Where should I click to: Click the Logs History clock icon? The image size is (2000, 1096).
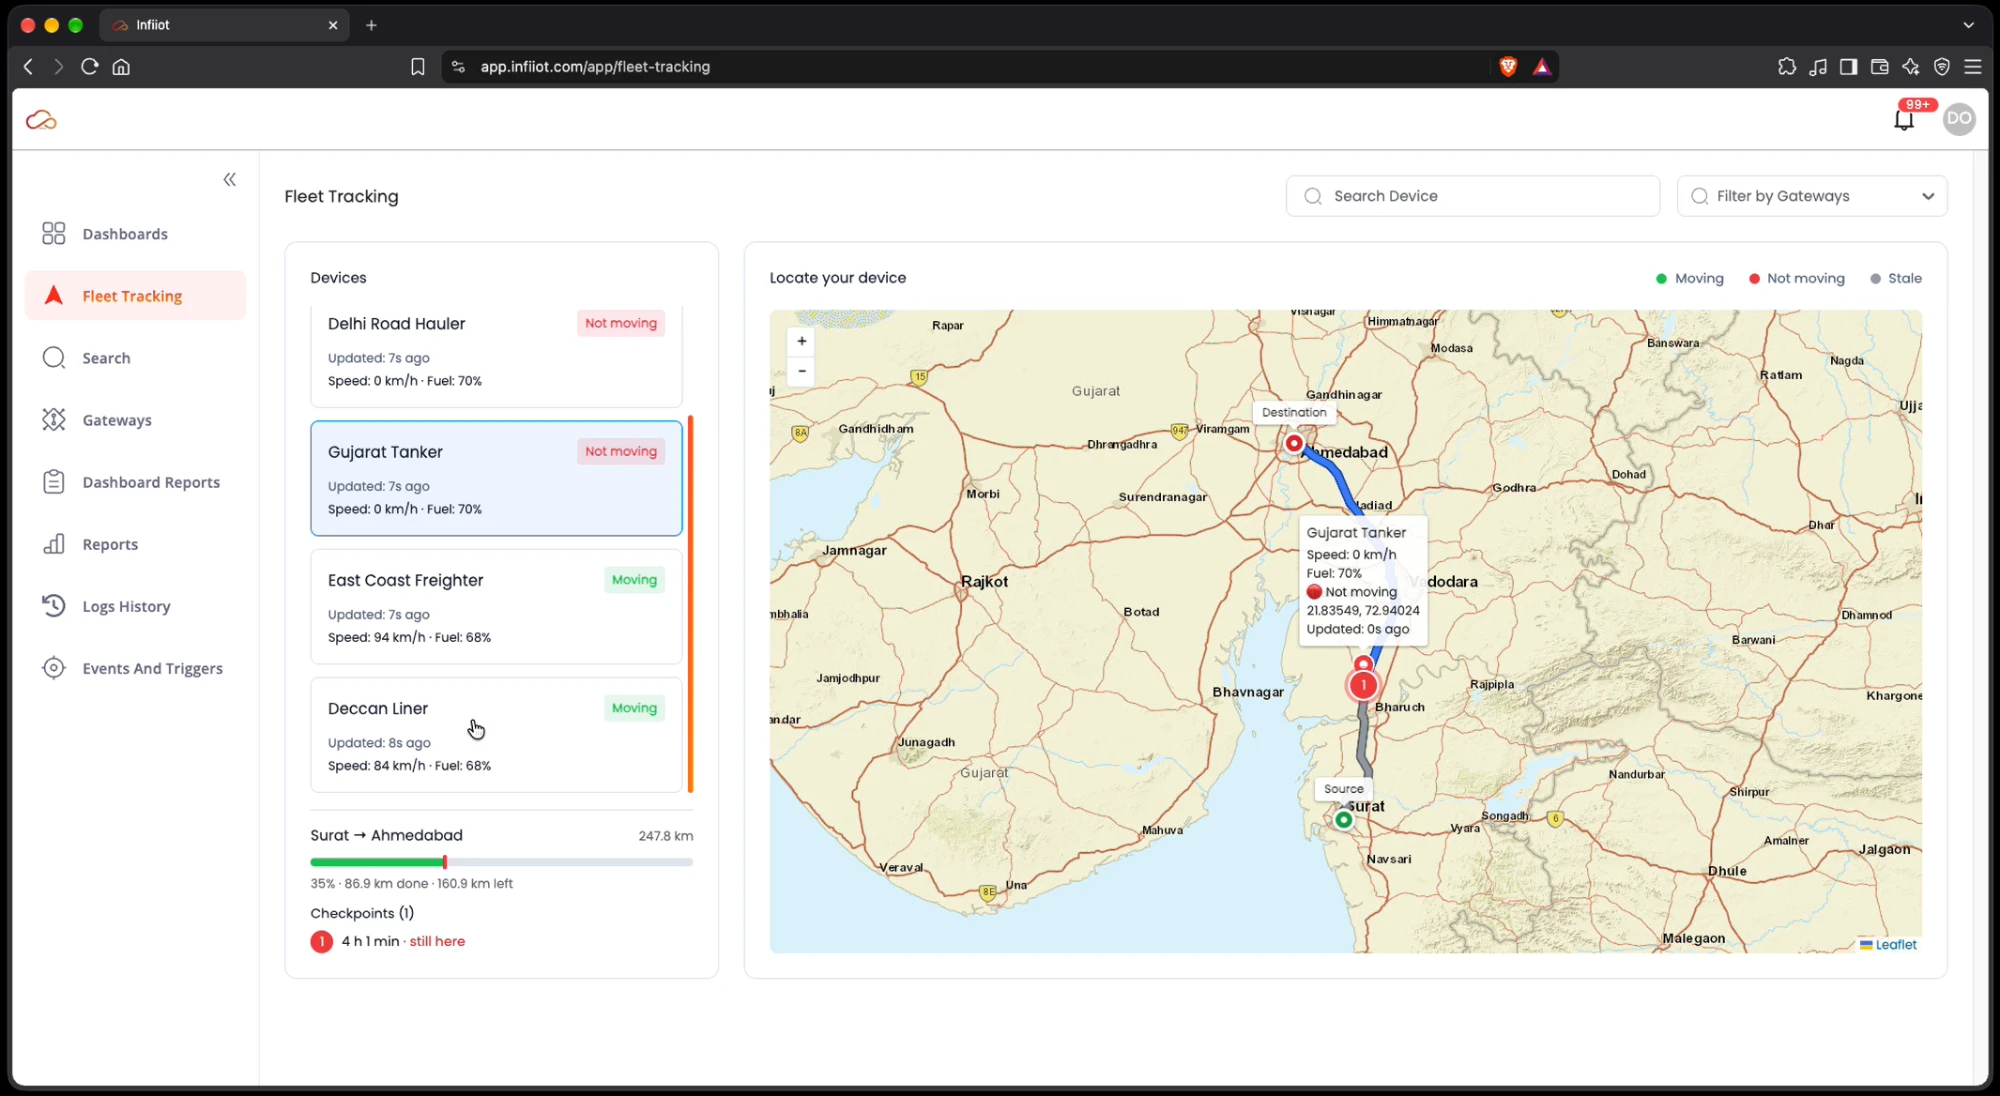[x=54, y=606]
